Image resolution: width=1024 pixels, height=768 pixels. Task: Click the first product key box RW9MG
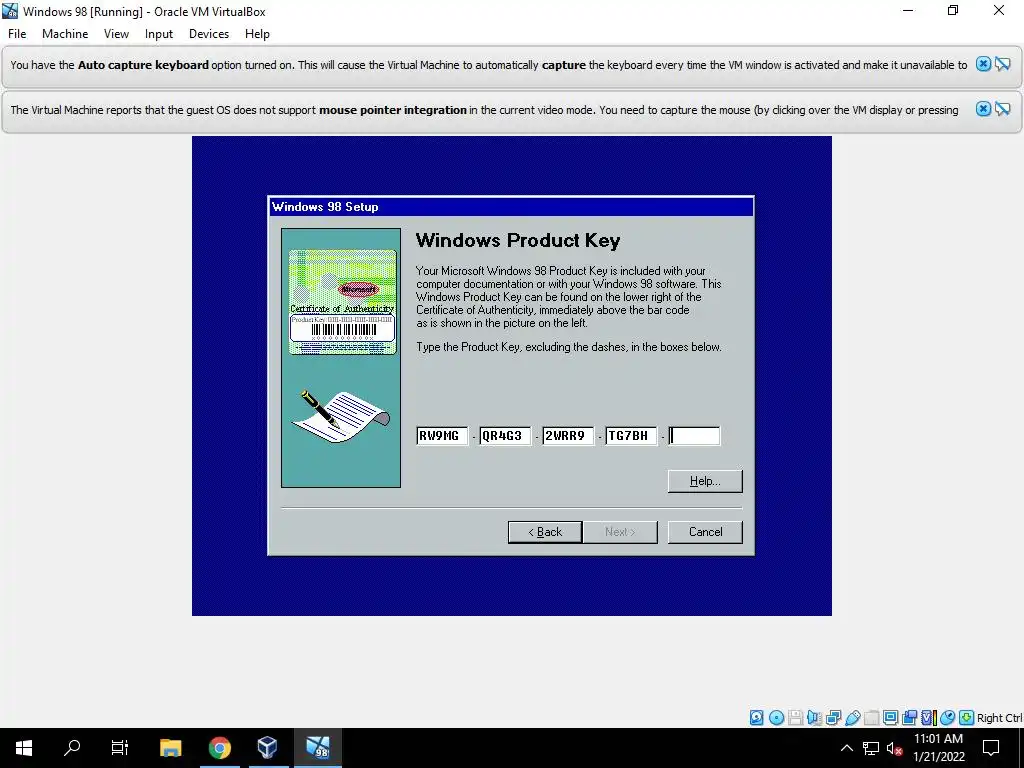click(x=442, y=436)
